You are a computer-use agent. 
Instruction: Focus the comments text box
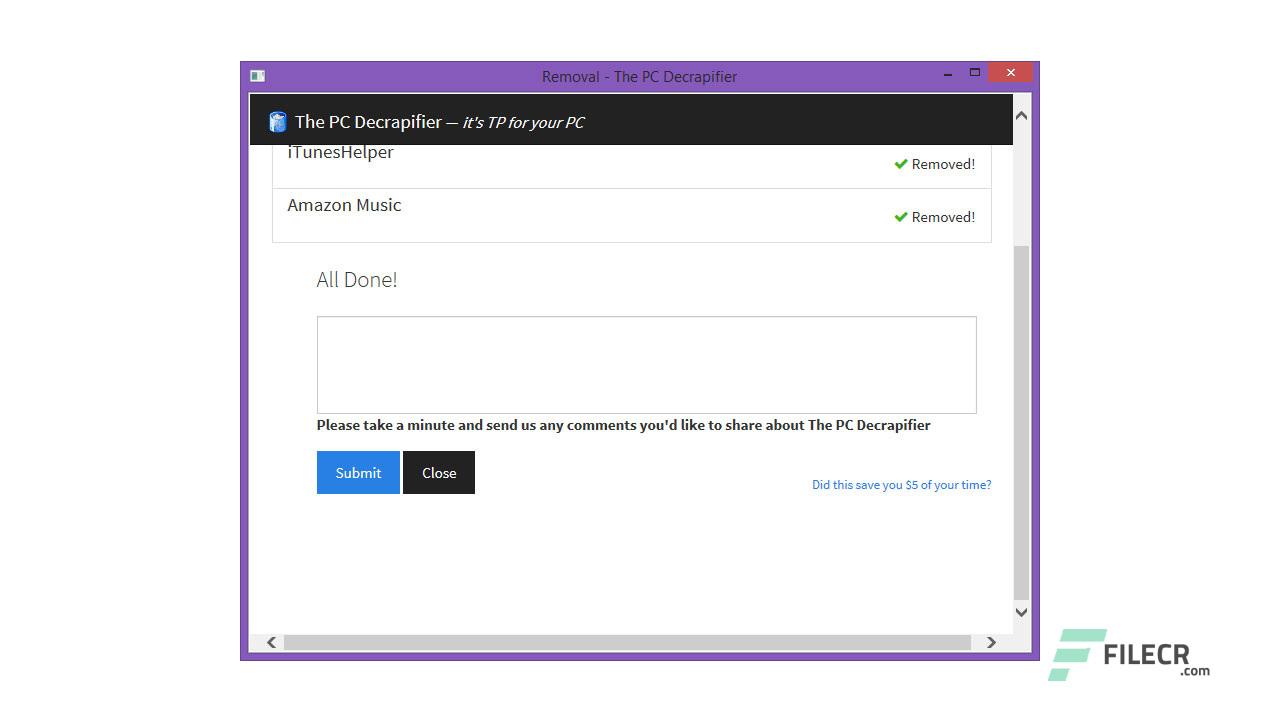647,365
